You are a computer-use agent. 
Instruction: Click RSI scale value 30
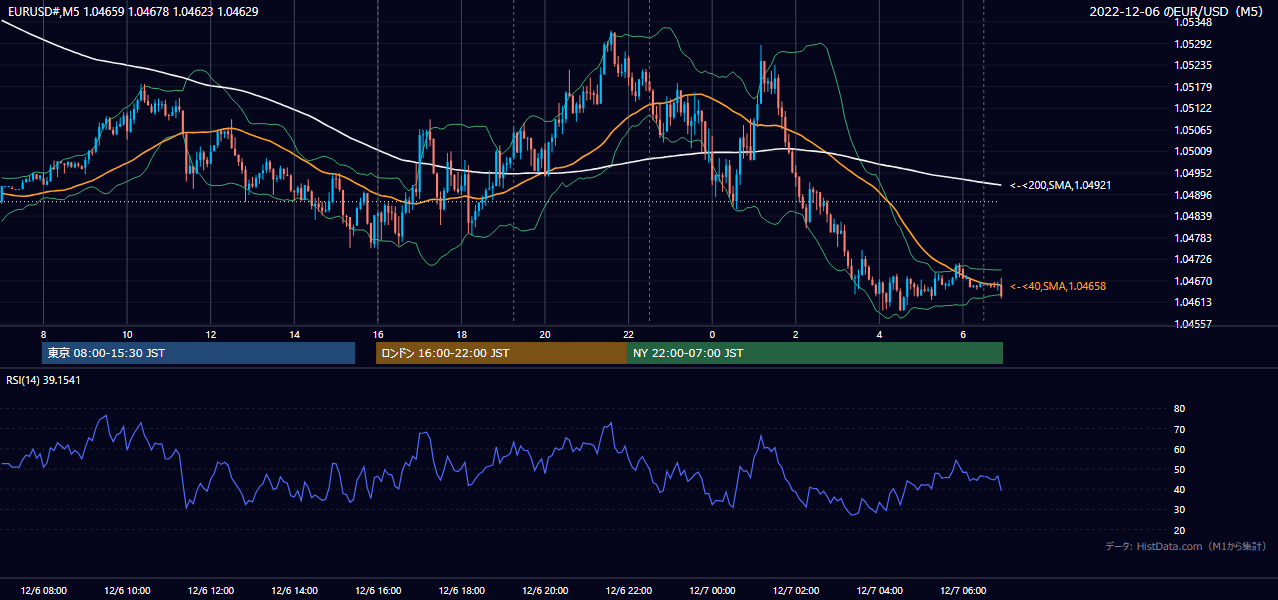(1180, 510)
